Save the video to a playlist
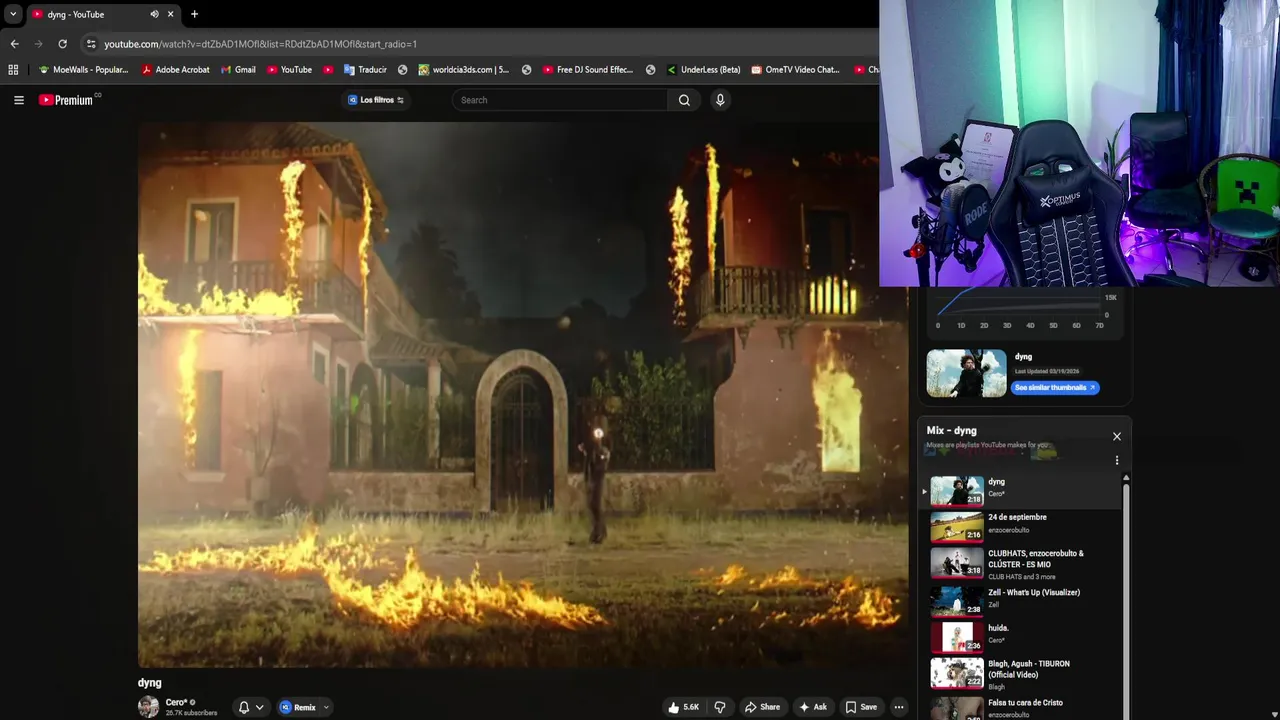Screen dimensions: 1280x720 click(861, 707)
